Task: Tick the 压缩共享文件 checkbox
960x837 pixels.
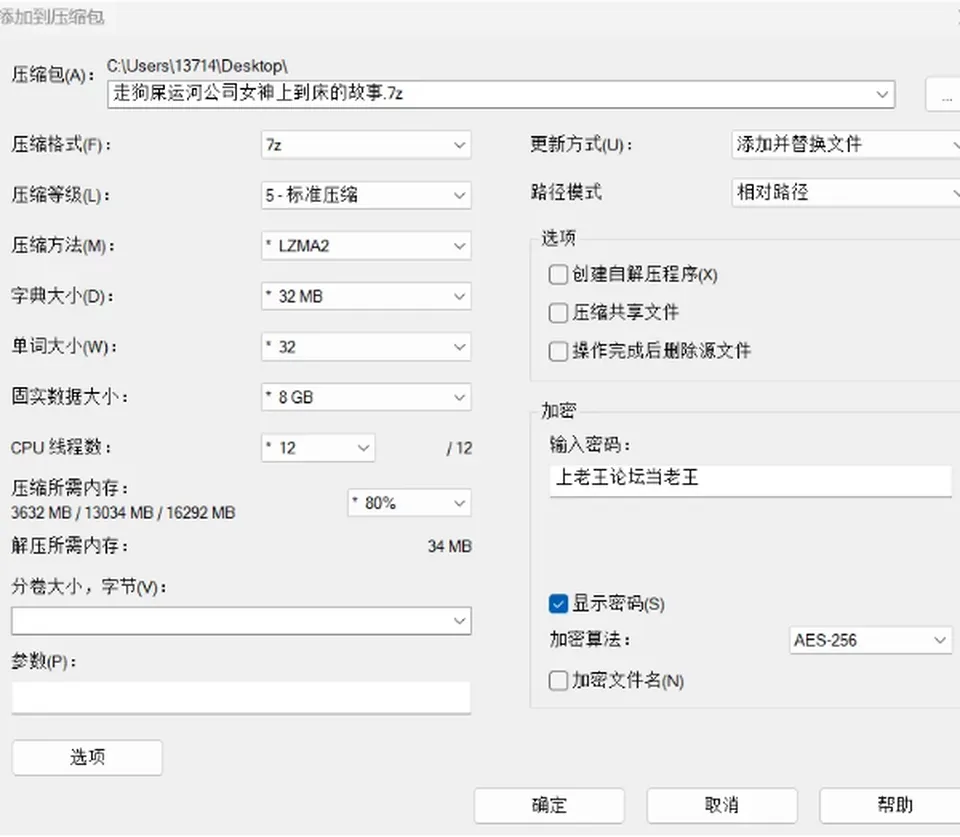Action: (x=558, y=313)
